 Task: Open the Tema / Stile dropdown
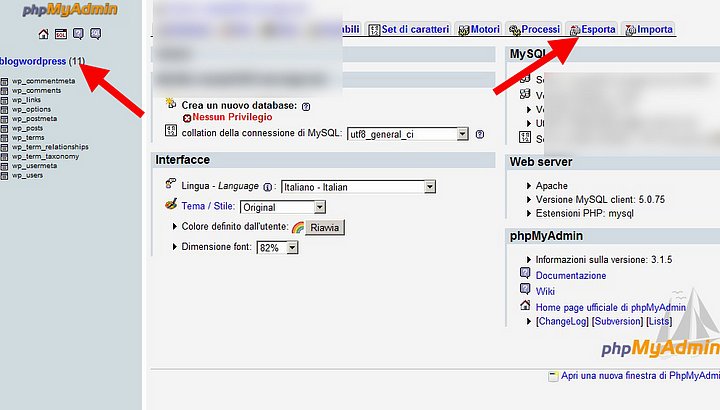[x=283, y=207]
